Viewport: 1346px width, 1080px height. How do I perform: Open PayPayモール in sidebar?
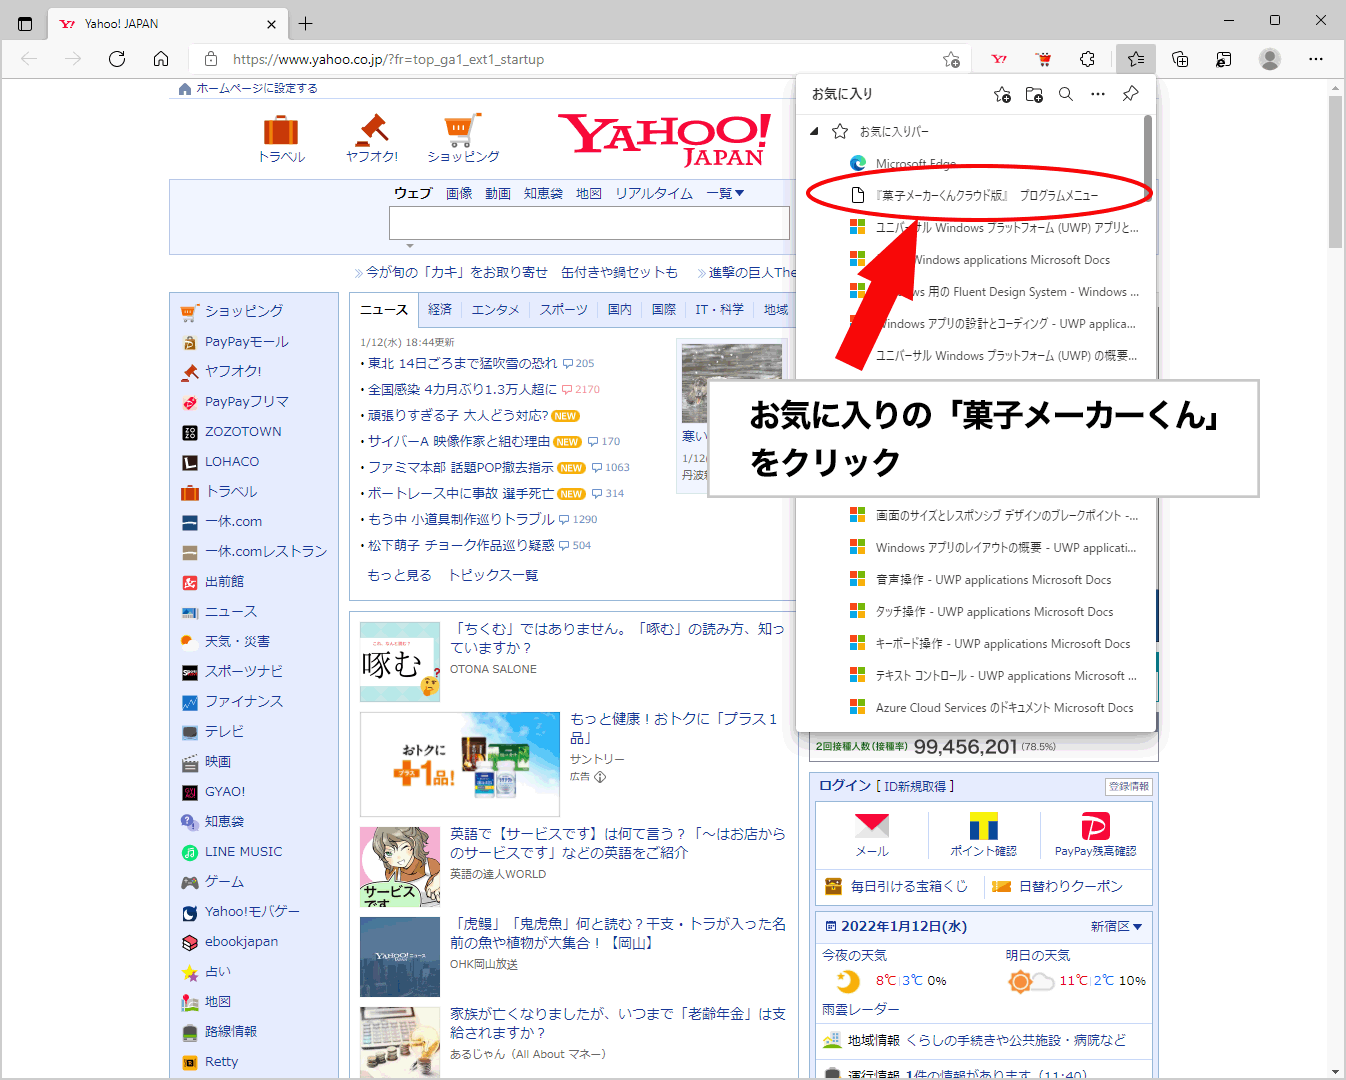(246, 341)
